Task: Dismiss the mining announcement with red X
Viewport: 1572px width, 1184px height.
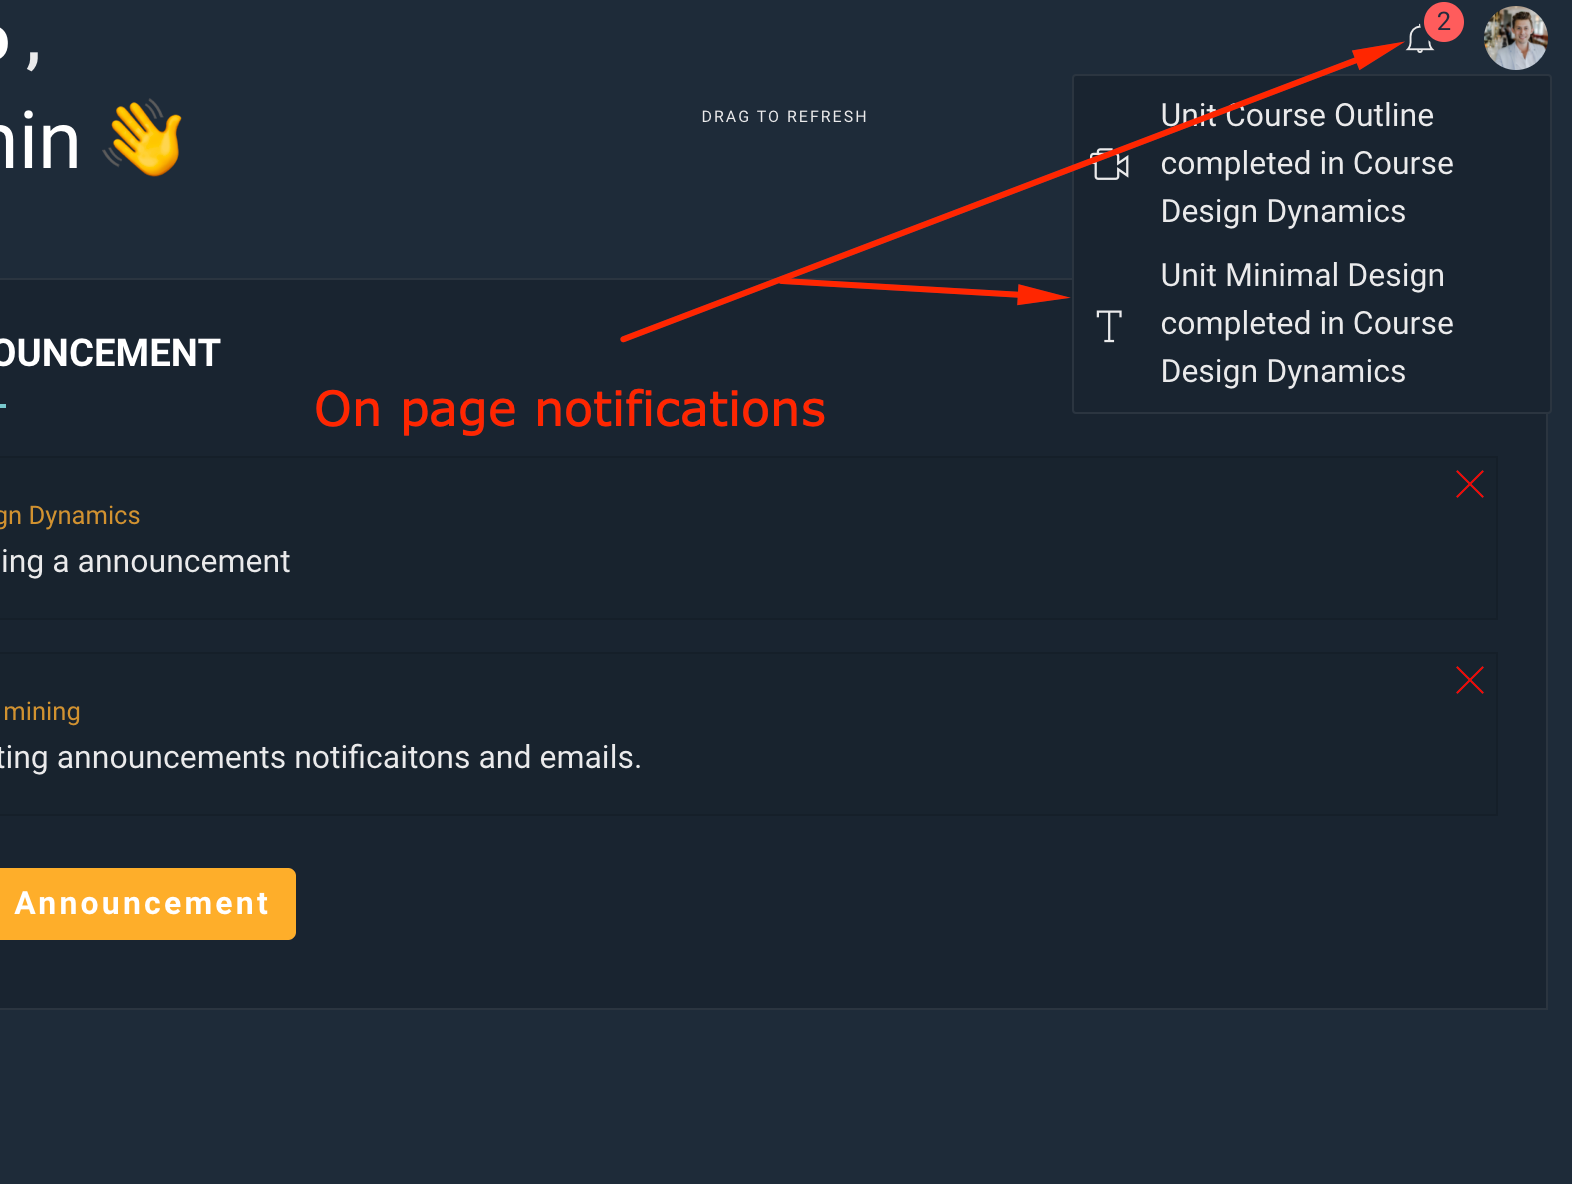Action: [x=1469, y=680]
